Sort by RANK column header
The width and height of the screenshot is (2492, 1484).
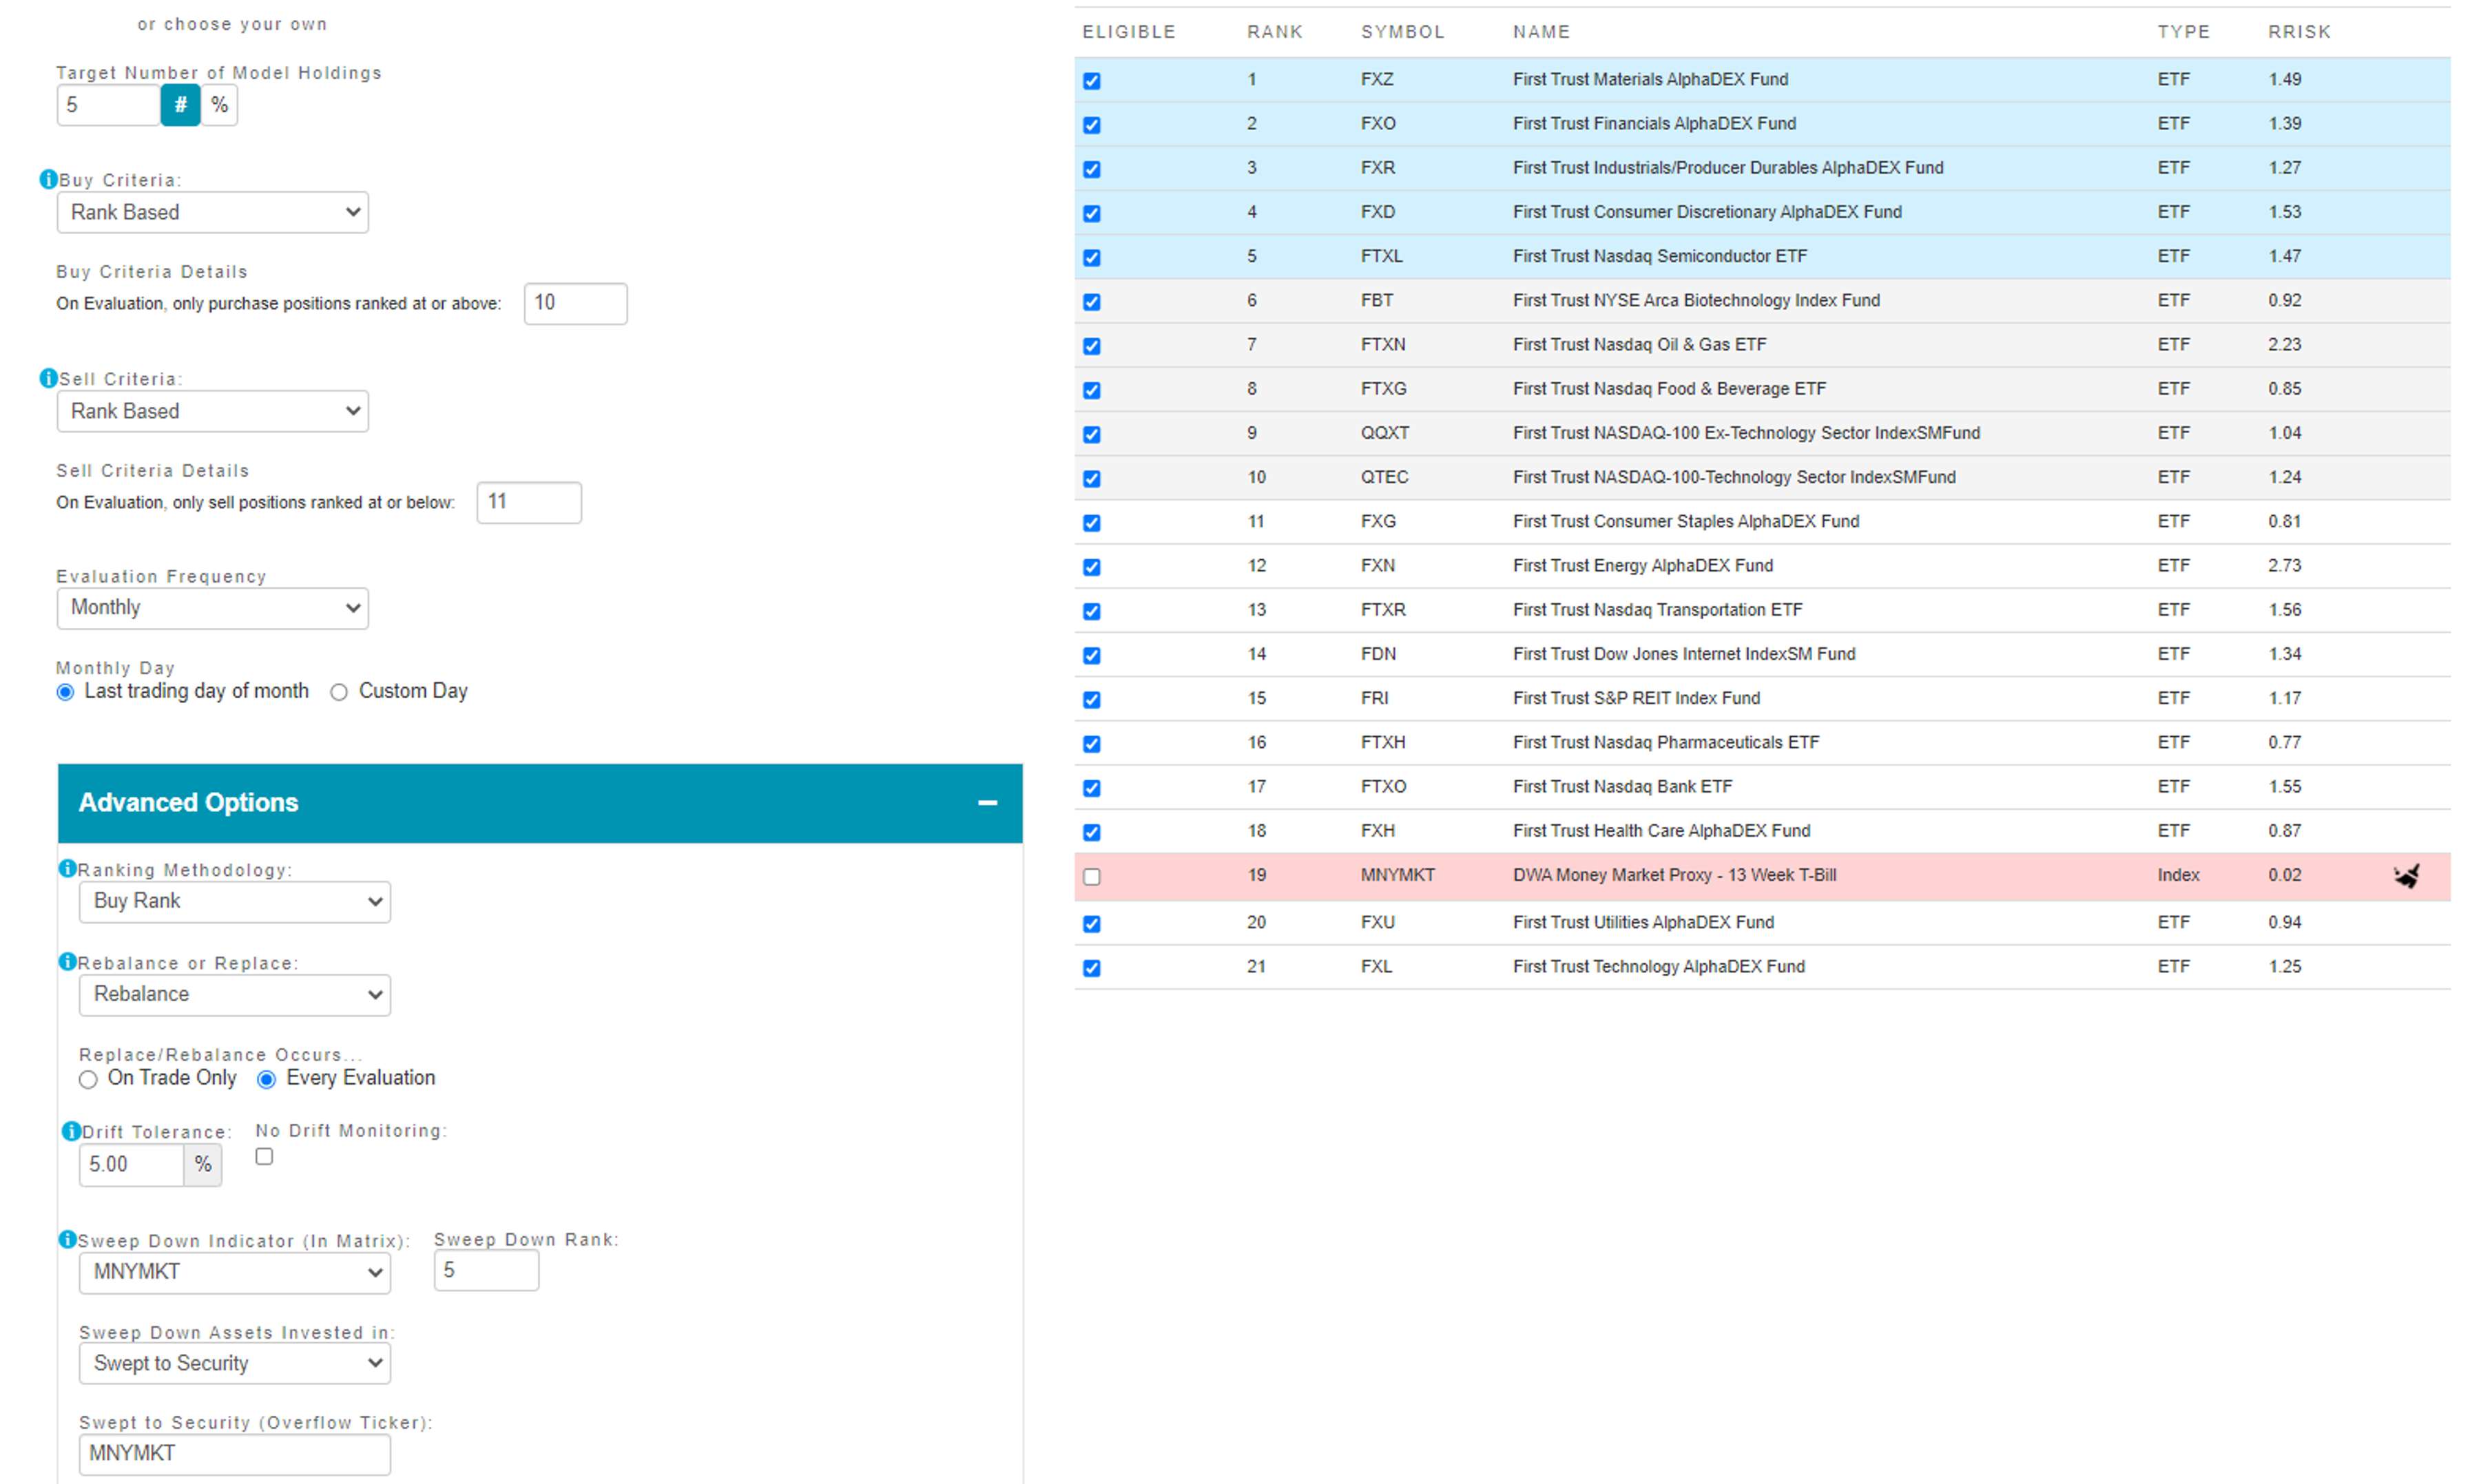pos(1275,32)
